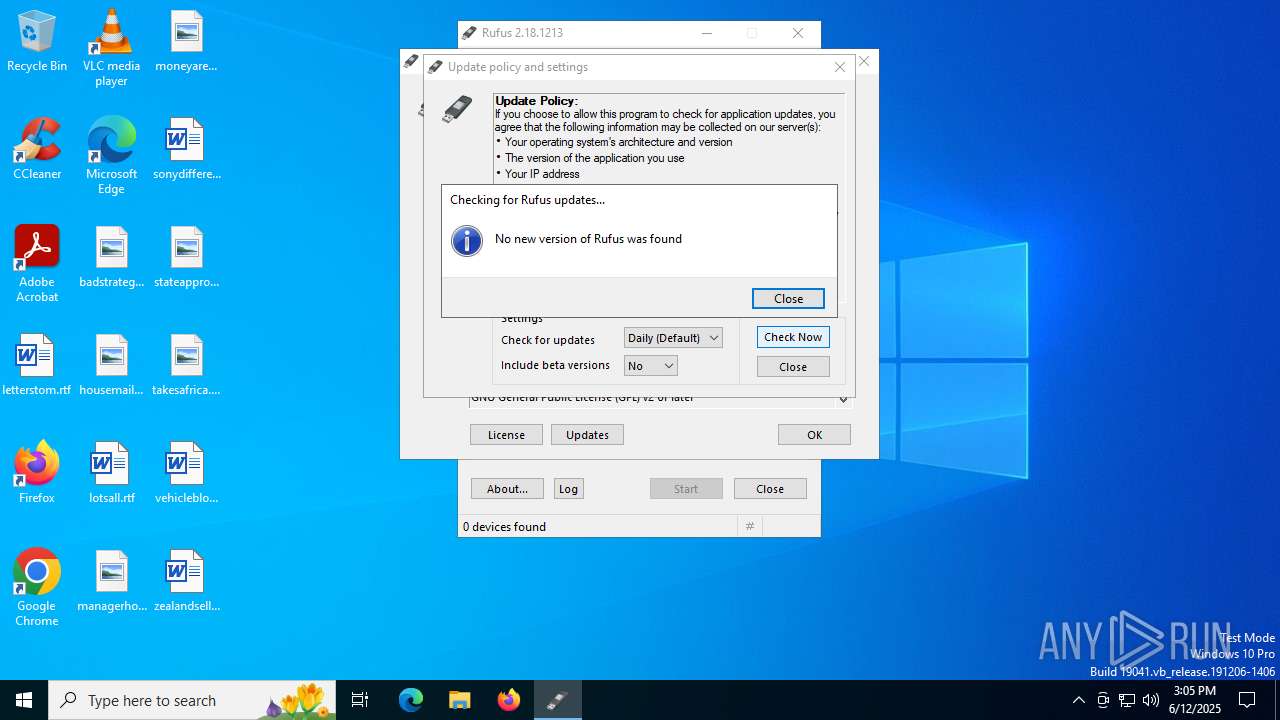Open File Explorer from the taskbar

(x=459, y=700)
